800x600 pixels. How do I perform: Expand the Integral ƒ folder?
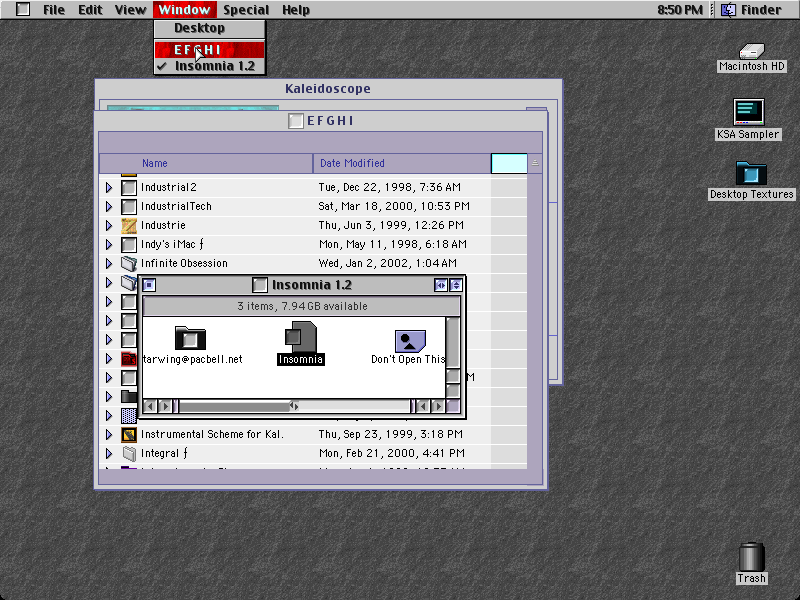pyautogui.click(x=109, y=453)
